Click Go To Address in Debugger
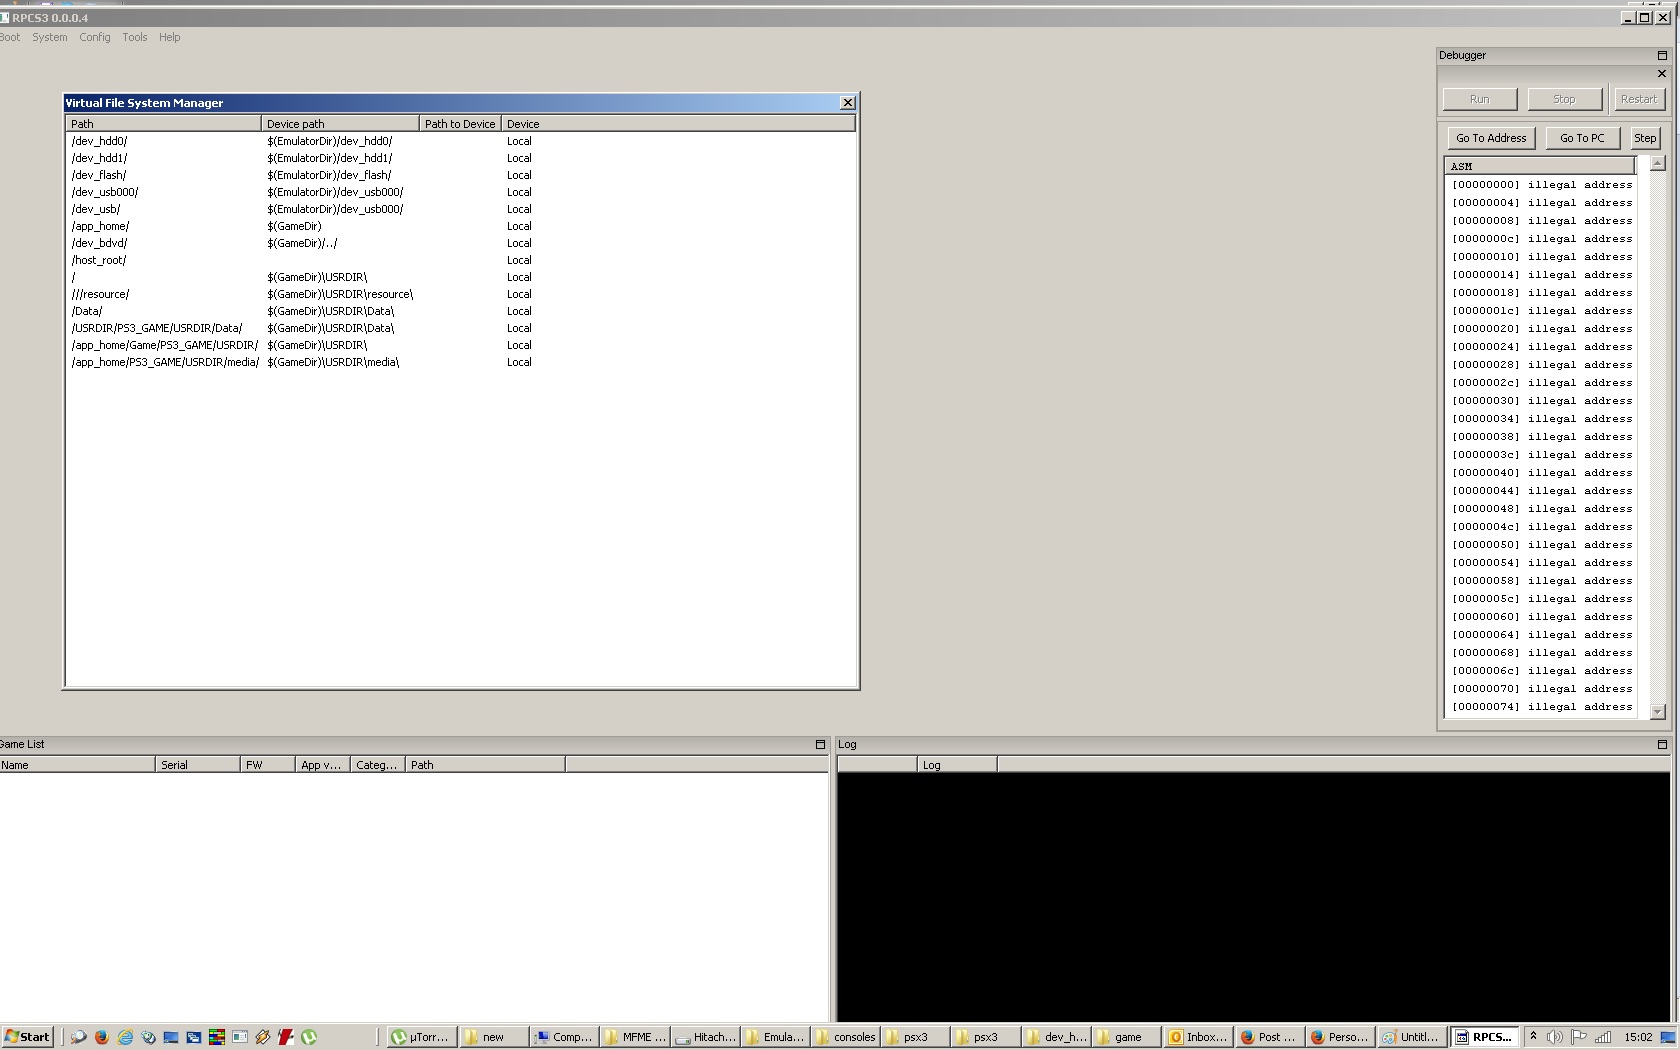 (x=1491, y=138)
